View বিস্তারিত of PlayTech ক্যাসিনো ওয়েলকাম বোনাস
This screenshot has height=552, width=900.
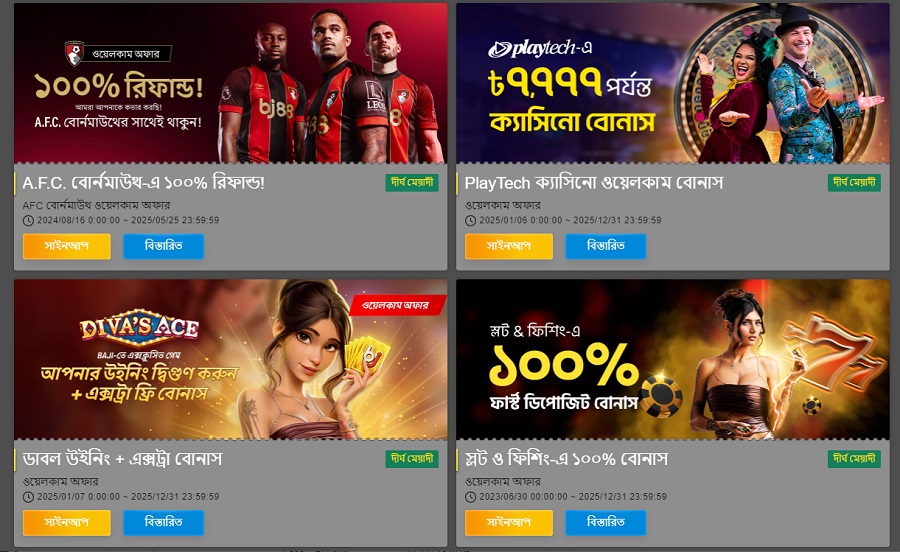coord(606,246)
